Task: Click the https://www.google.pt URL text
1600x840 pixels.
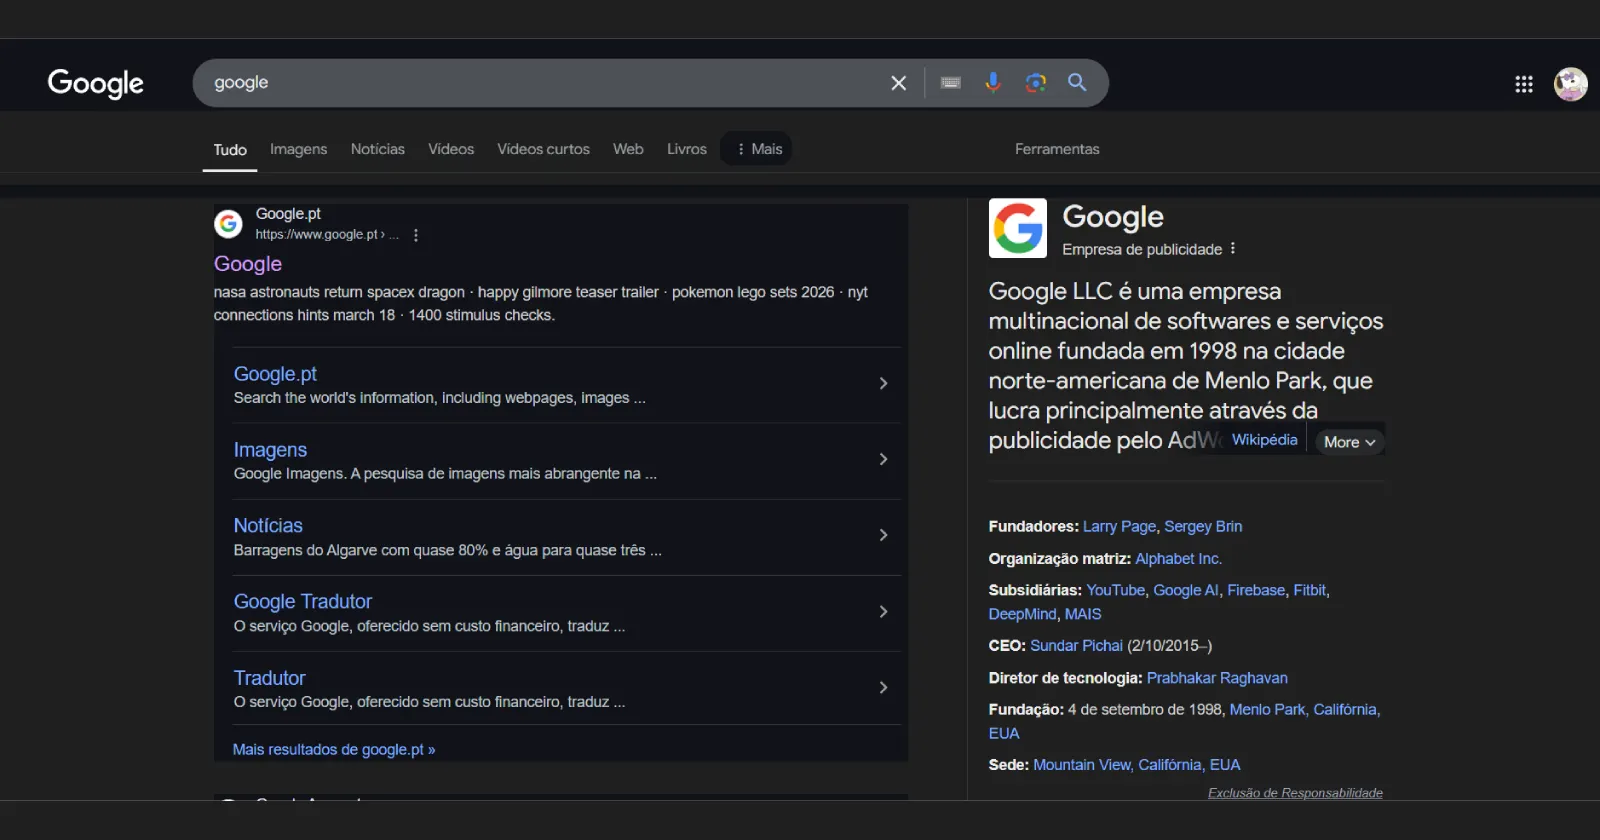Action: (x=317, y=235)
